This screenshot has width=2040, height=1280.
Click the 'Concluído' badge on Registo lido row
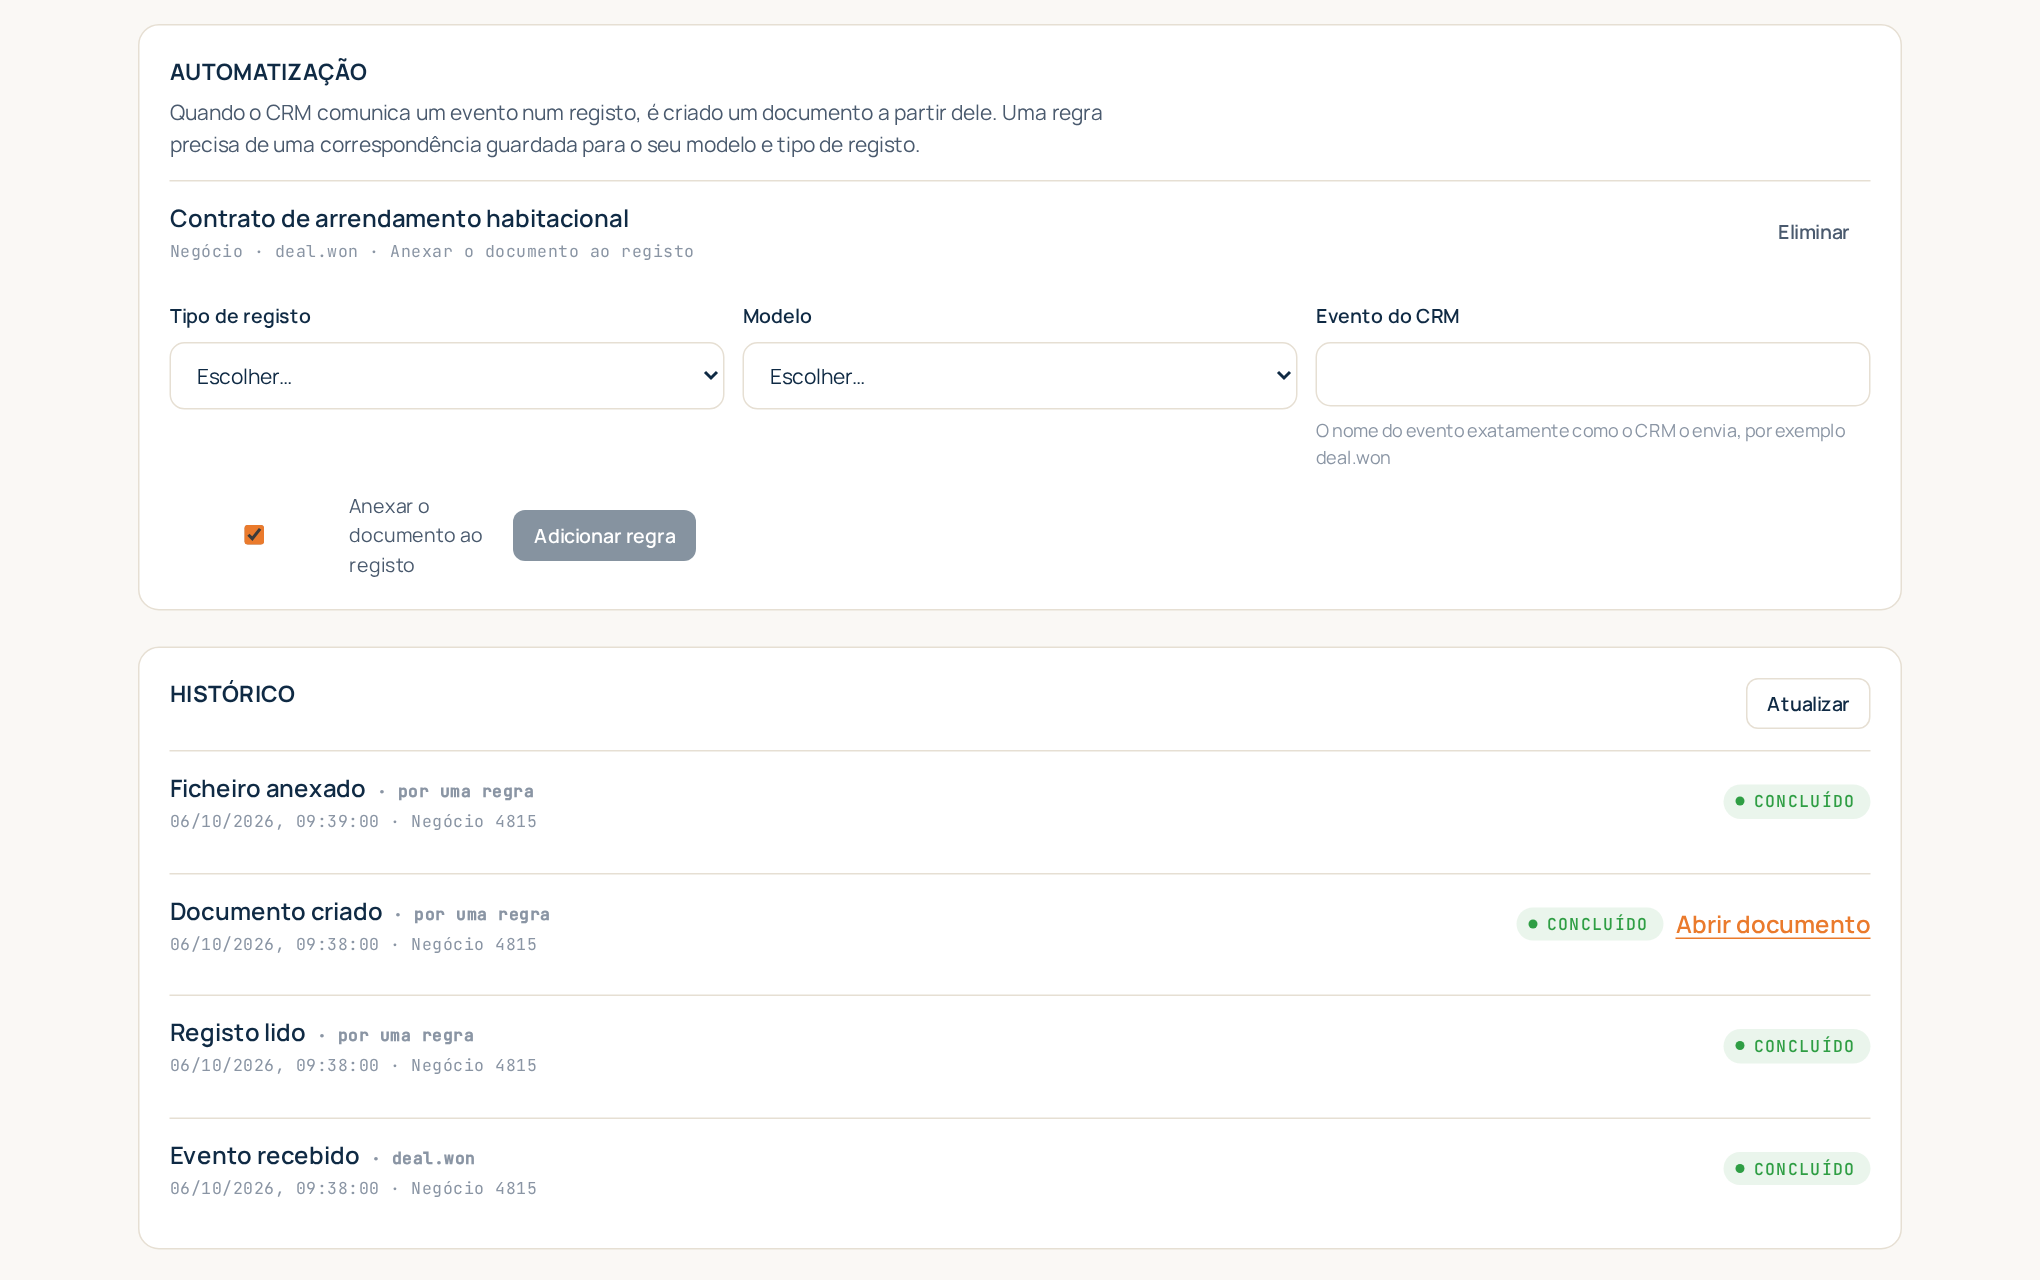click(1796, 1046)
